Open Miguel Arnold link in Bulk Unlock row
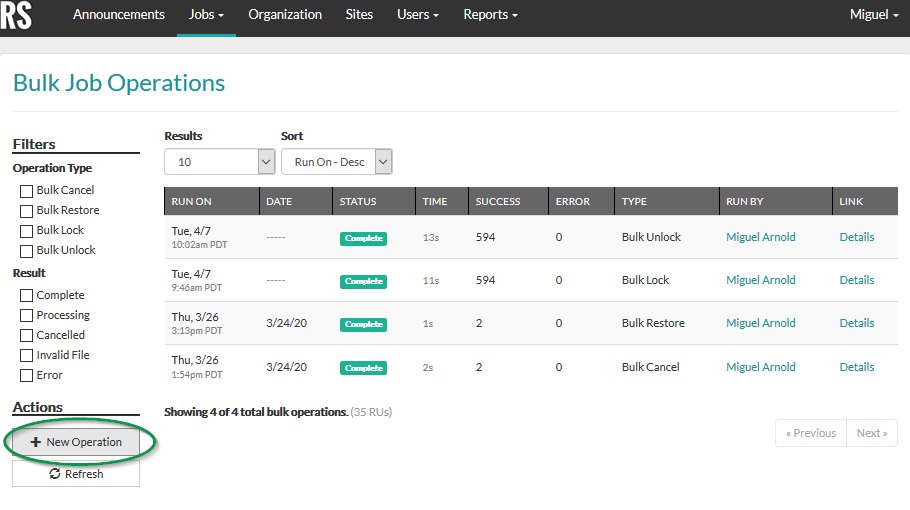910x510 pixels. pyautogui.click(x=761, y=237)
